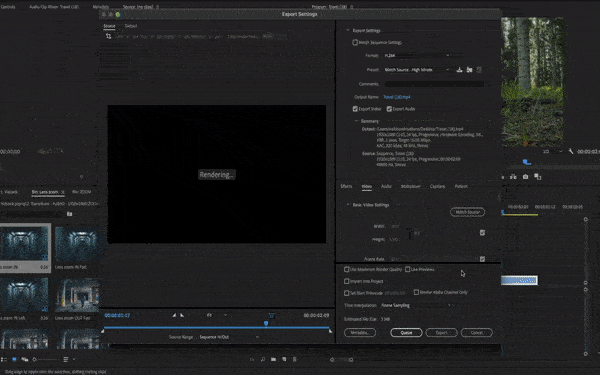Collapse the Export Settings section
Viewport: 600px width, 375px height.
348,30
